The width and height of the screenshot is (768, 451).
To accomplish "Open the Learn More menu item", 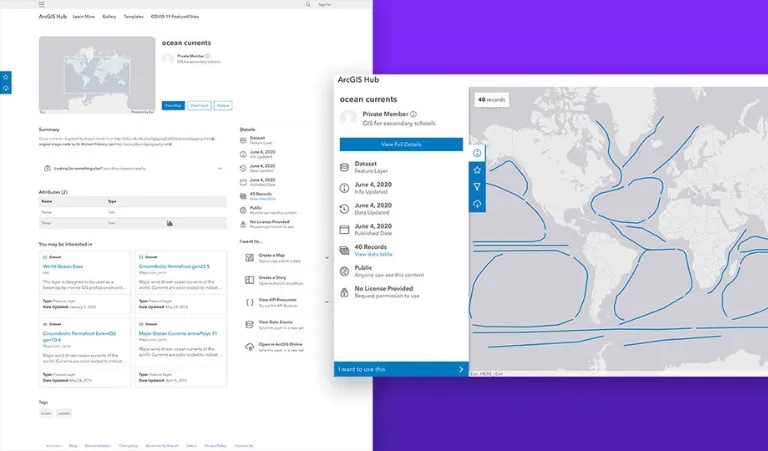I will tap(84, 17).
